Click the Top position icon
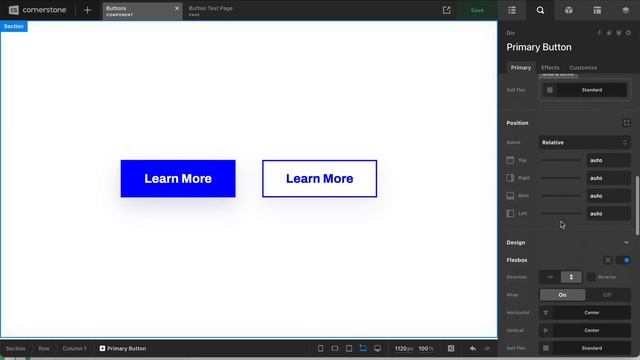This screenshot has width=640, height=360. pos(510,160)
